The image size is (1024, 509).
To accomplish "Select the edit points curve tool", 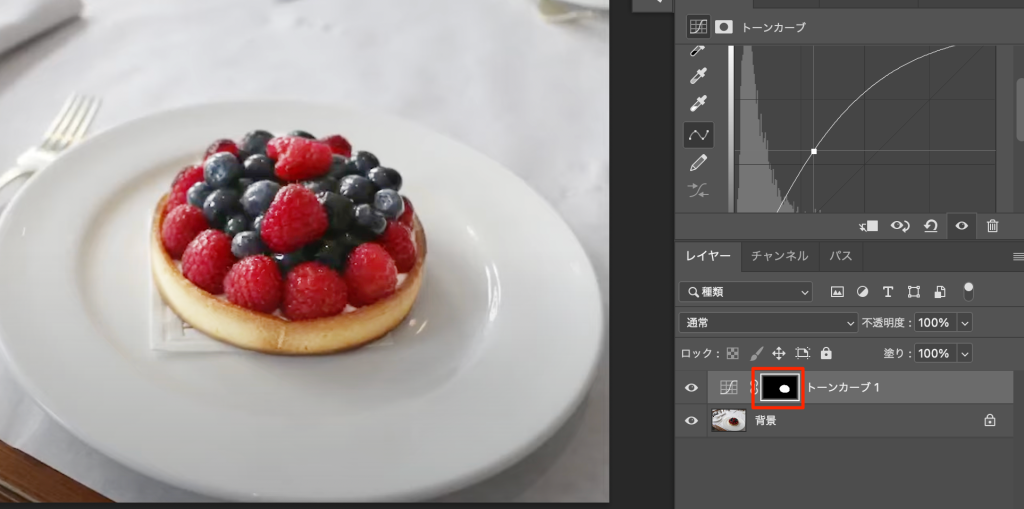I will point(698,134).
